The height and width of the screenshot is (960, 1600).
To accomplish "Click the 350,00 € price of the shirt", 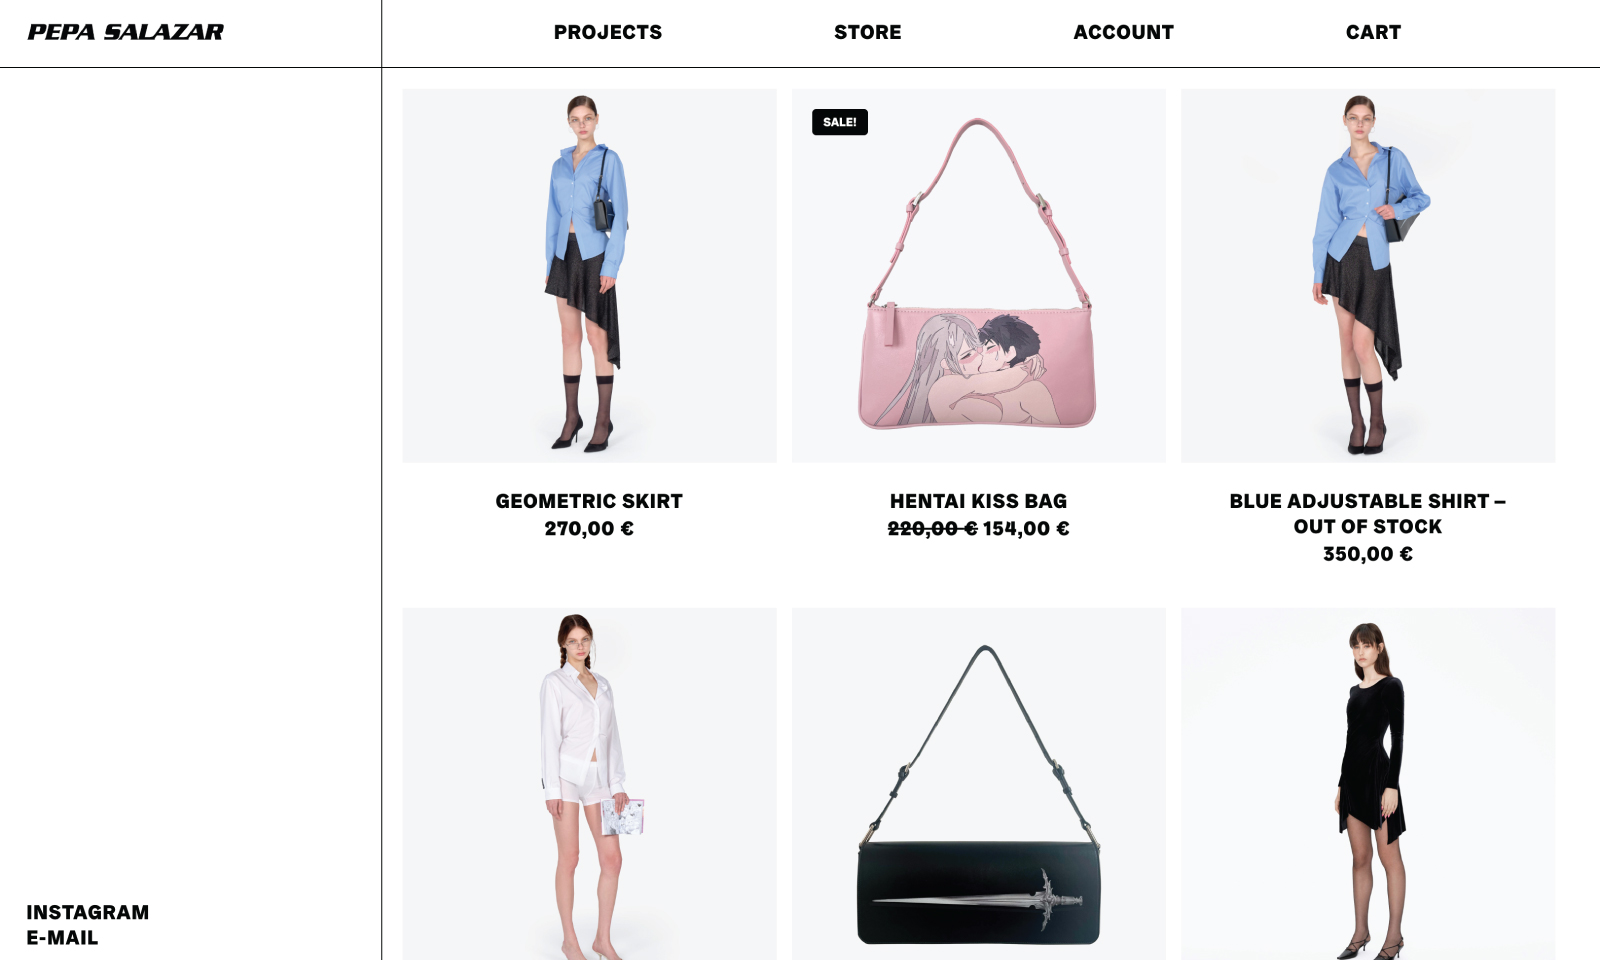I will click(x=1368, y=554).
